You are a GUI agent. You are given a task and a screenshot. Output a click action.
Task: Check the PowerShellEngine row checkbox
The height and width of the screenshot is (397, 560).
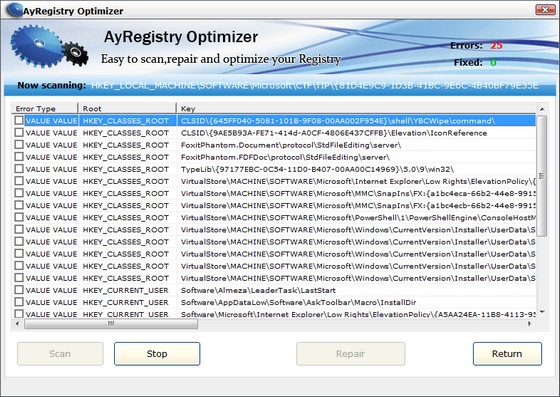(x=19, y=217)
